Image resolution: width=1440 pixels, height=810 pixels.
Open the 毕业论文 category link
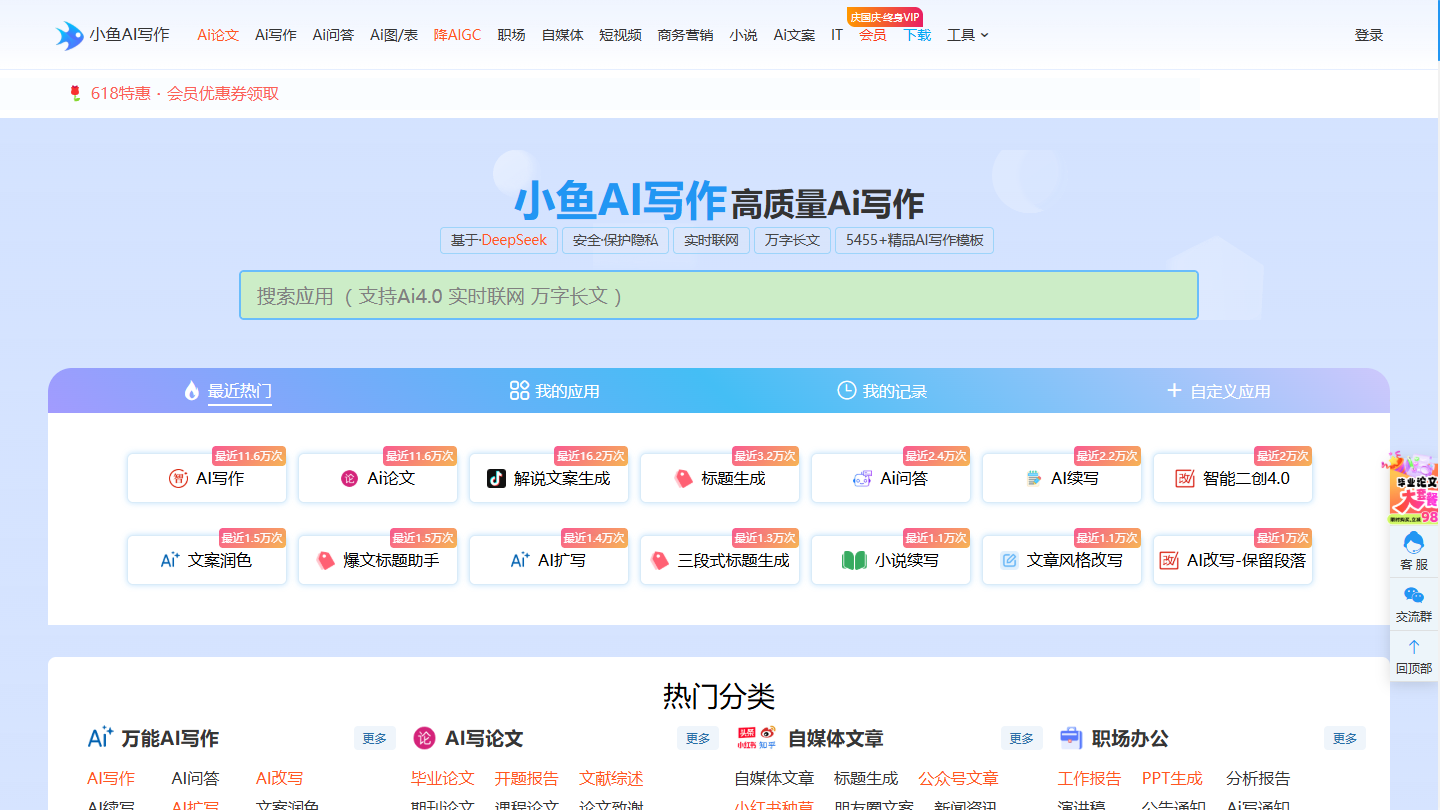pyautogui.click(x=442, y=778)
